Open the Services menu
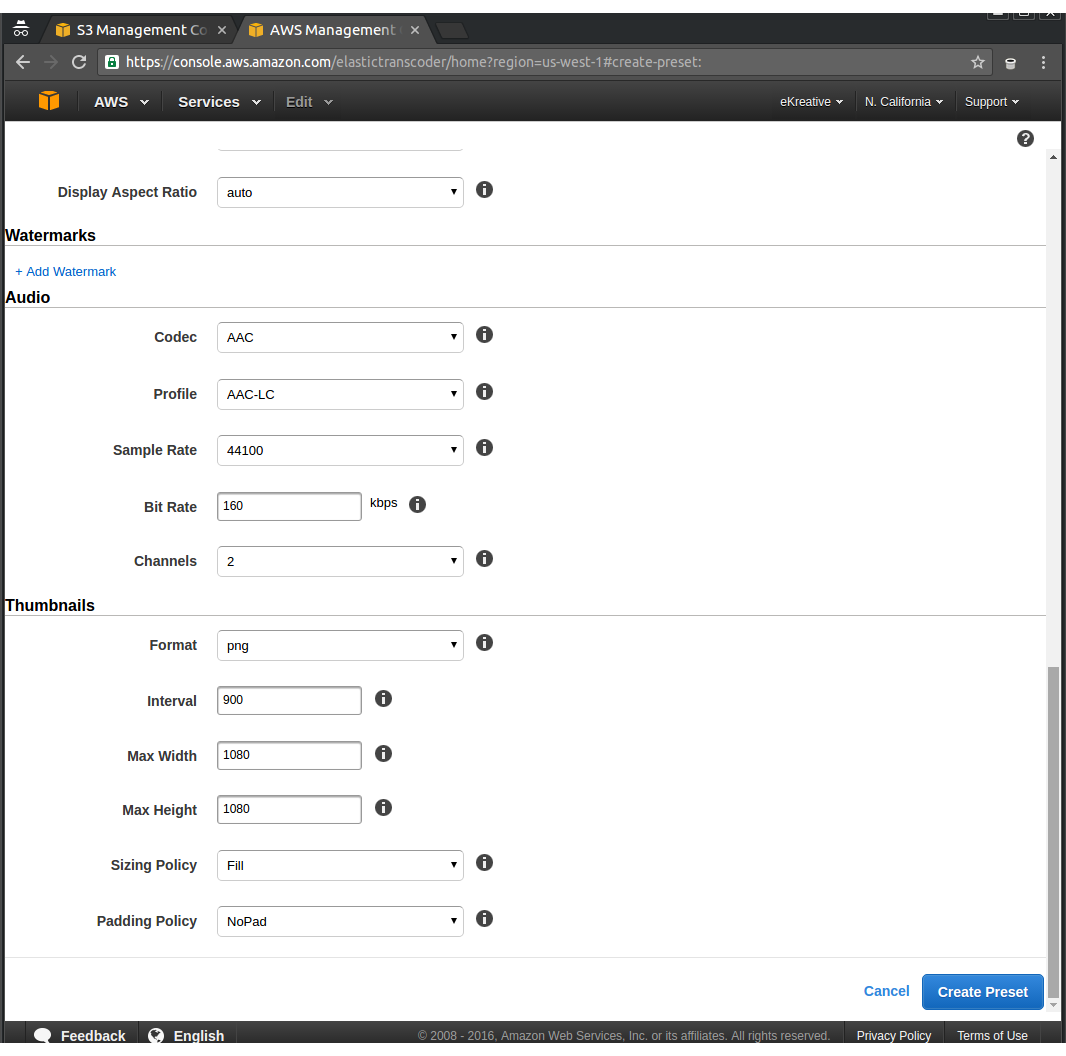 (219, 102)
